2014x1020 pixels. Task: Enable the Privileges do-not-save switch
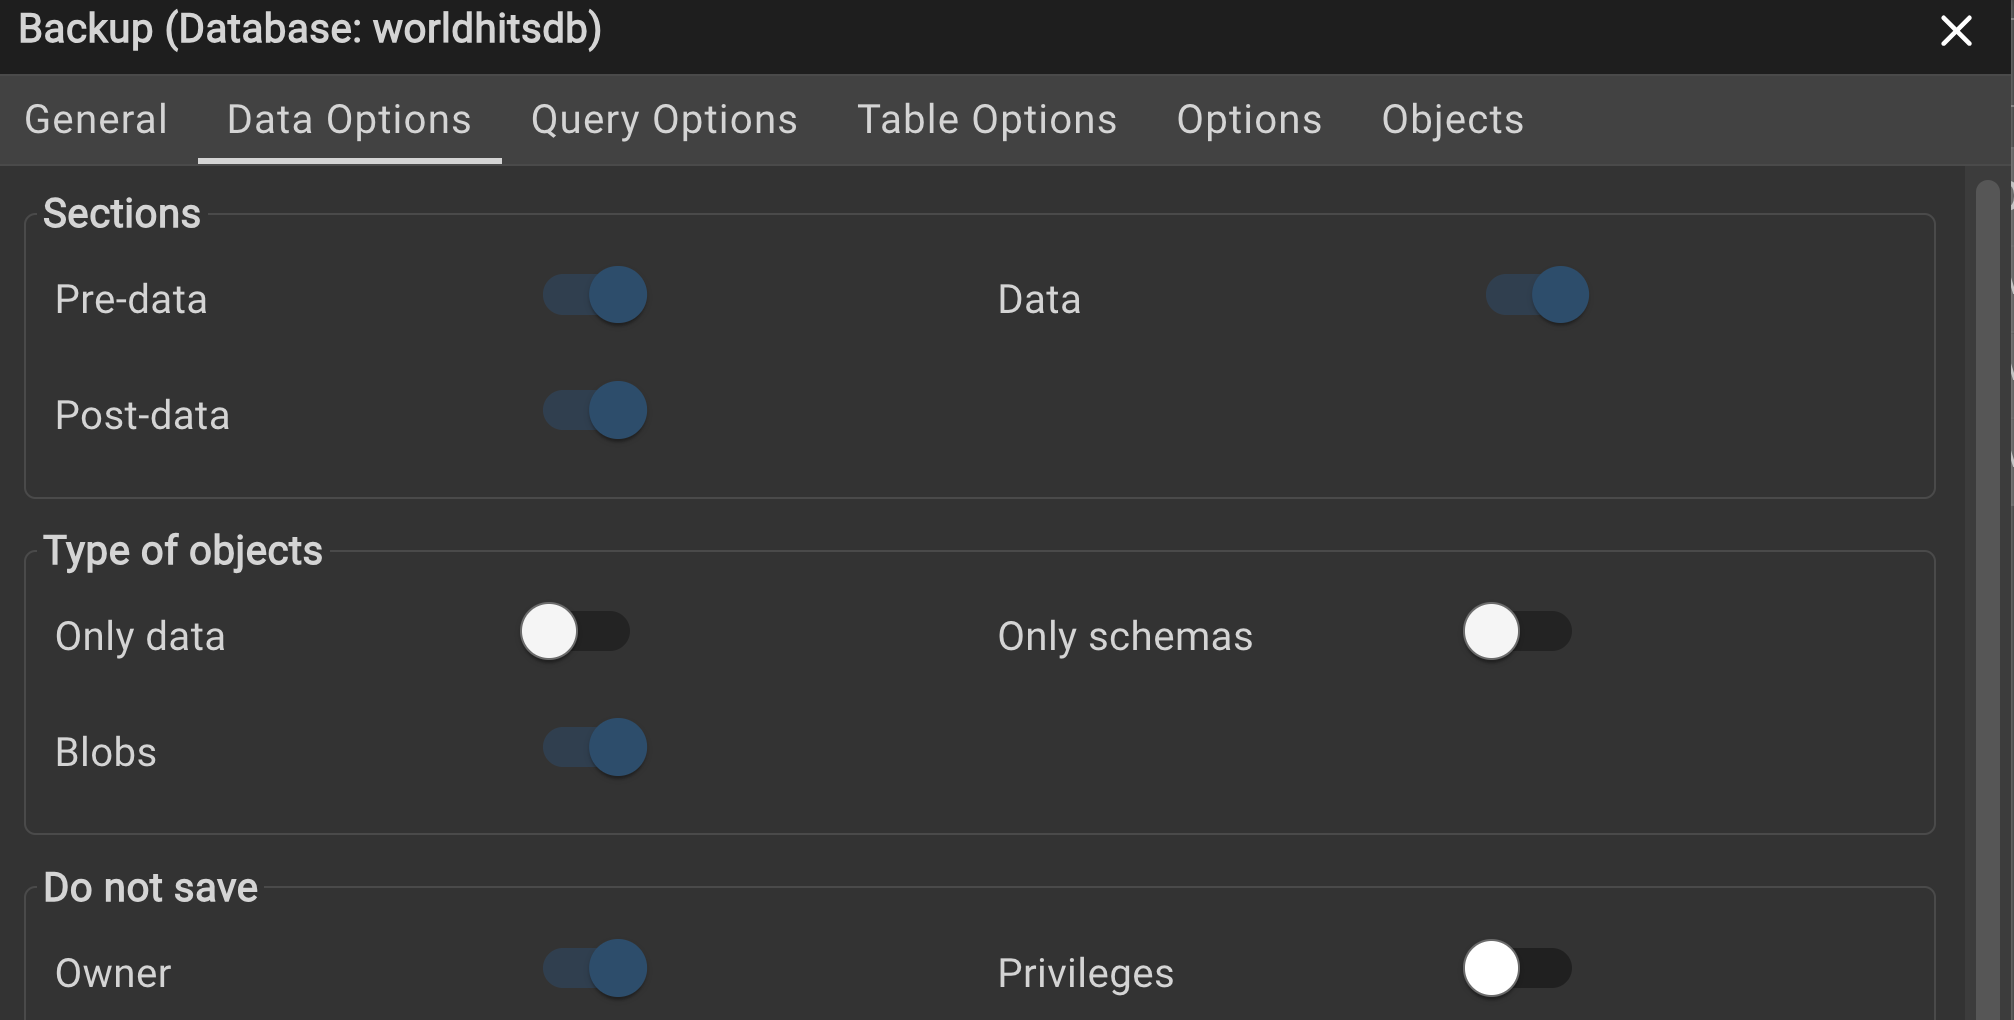[x=1517, y=968]
